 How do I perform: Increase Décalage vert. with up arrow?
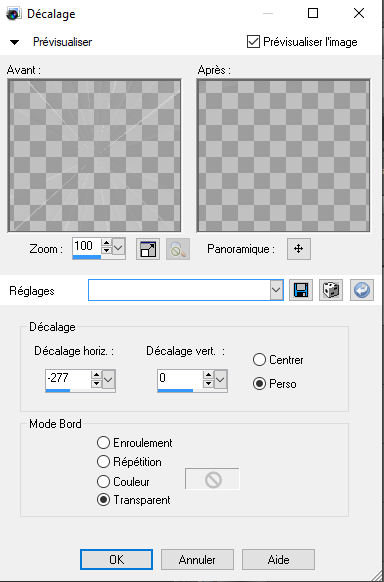(209, 375)
